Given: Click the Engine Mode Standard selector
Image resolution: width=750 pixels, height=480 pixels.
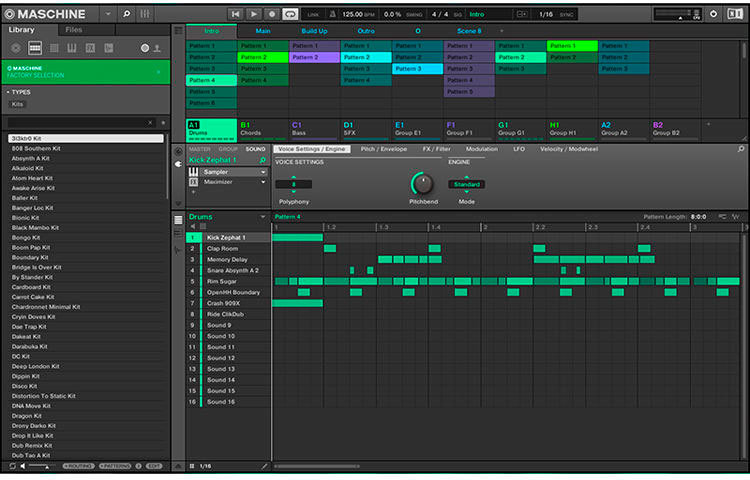Looking at the screenshot, I should (466, 185).
